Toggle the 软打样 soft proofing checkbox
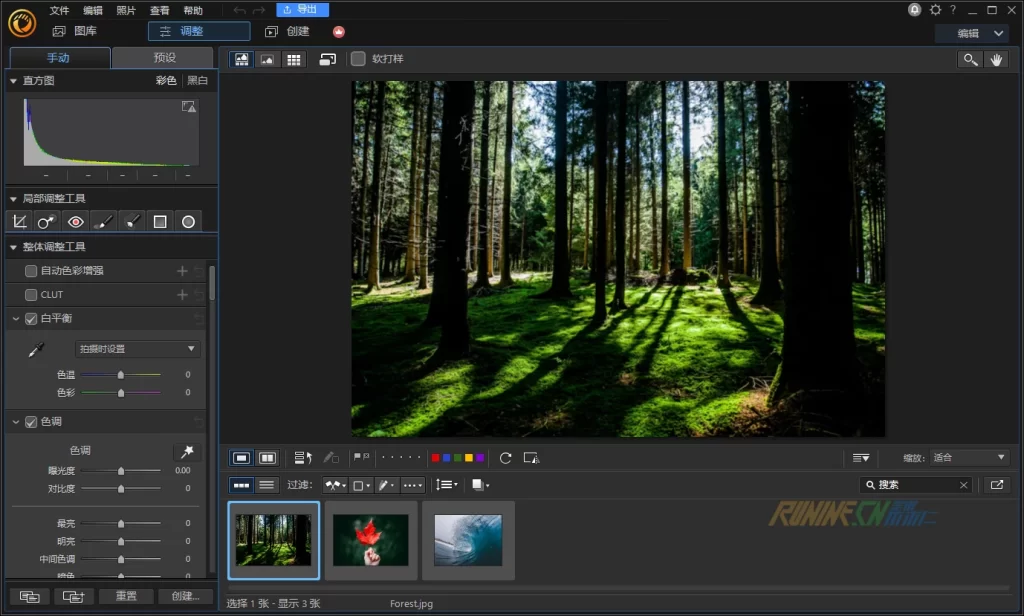 pos(358,59)
